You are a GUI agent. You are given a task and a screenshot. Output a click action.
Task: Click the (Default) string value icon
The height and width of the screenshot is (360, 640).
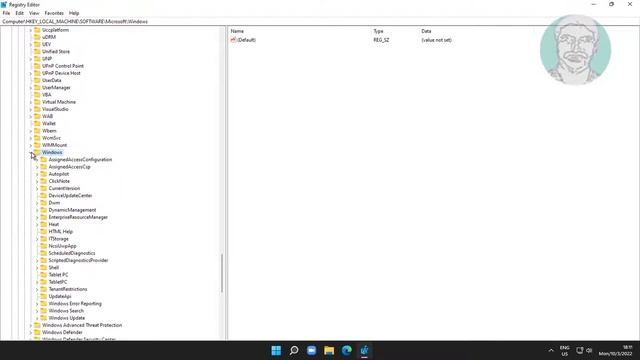tap(233, 40)
